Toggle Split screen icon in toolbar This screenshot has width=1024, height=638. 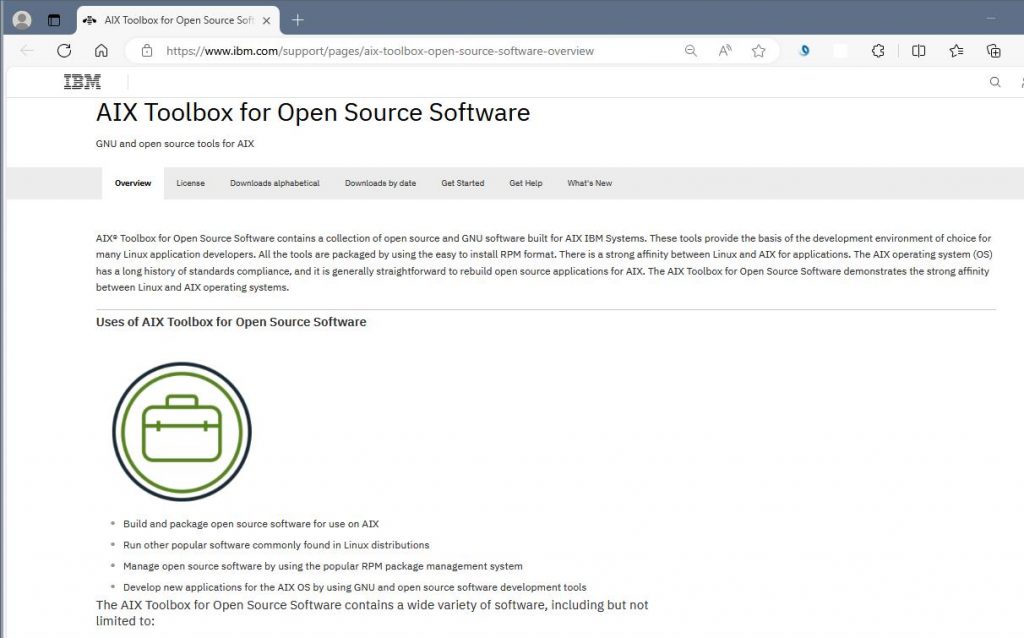coord(918,51)
